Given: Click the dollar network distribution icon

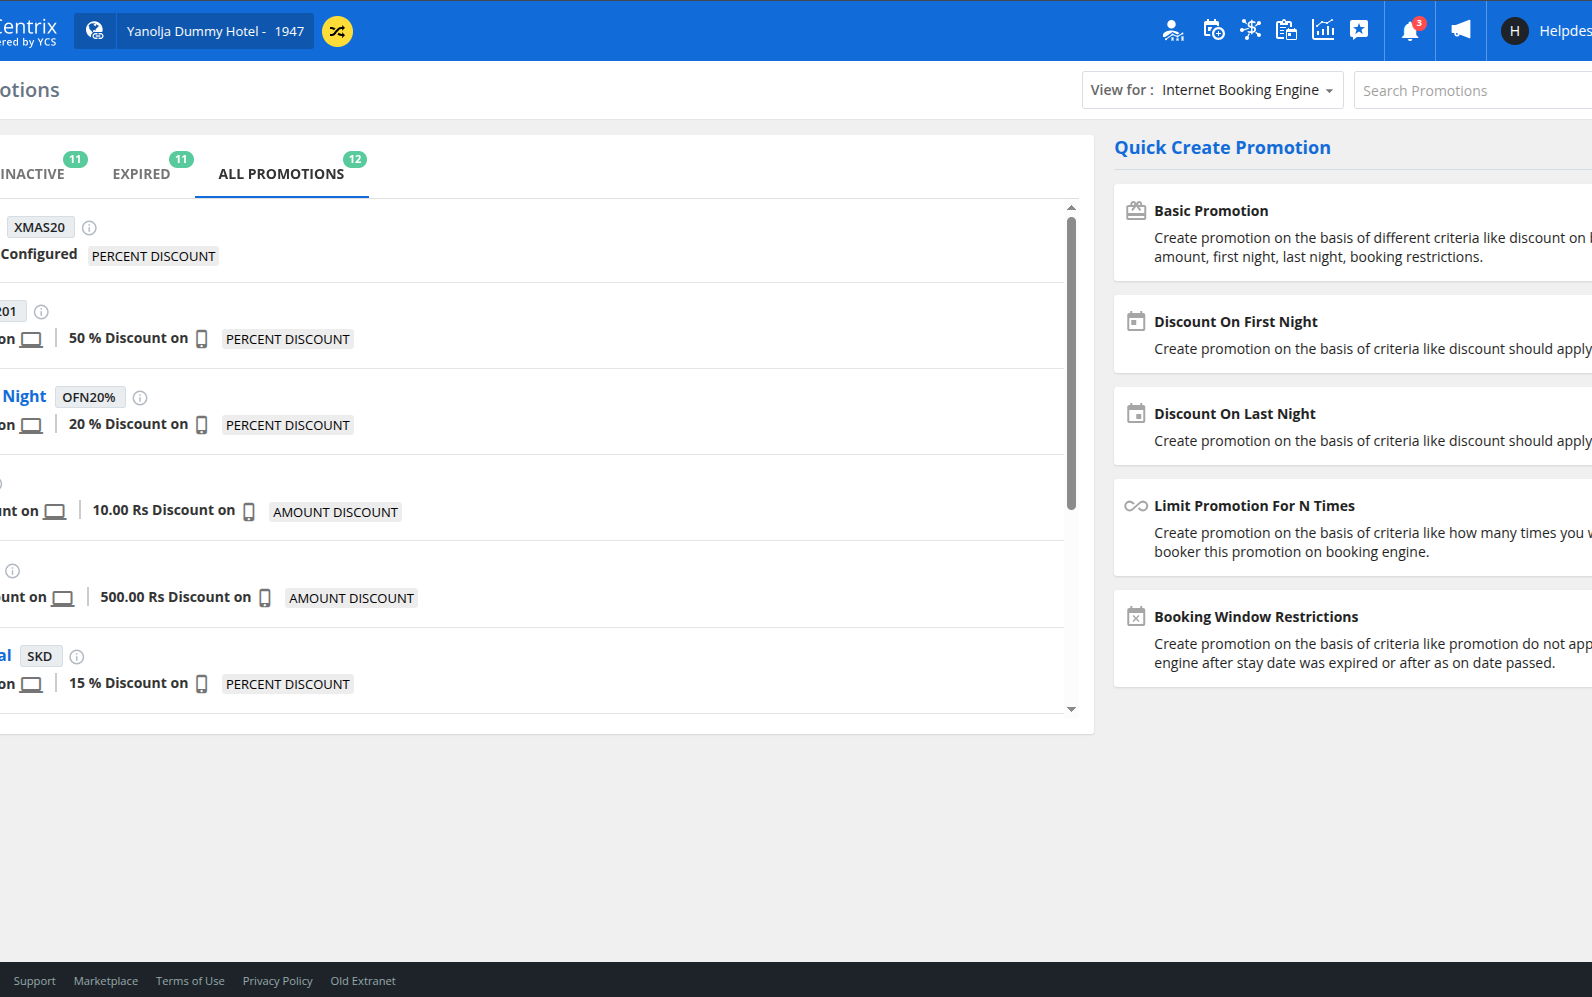Looking at the screenshot, I should tap(1250, 30).
